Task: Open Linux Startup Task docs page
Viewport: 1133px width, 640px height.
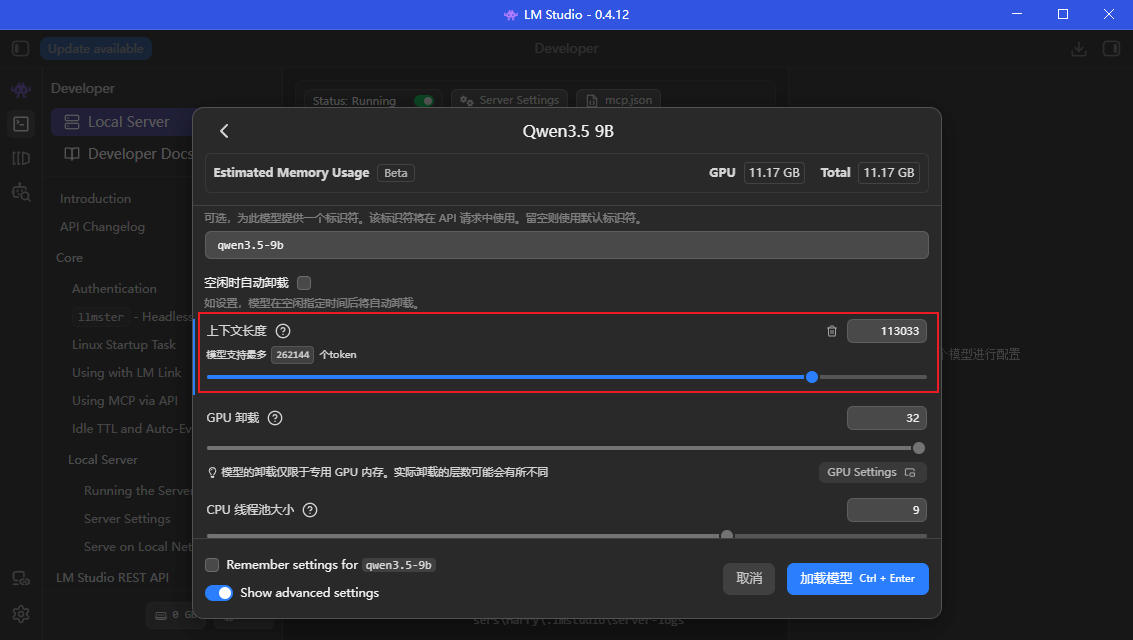Action: [x=124, y=345]
